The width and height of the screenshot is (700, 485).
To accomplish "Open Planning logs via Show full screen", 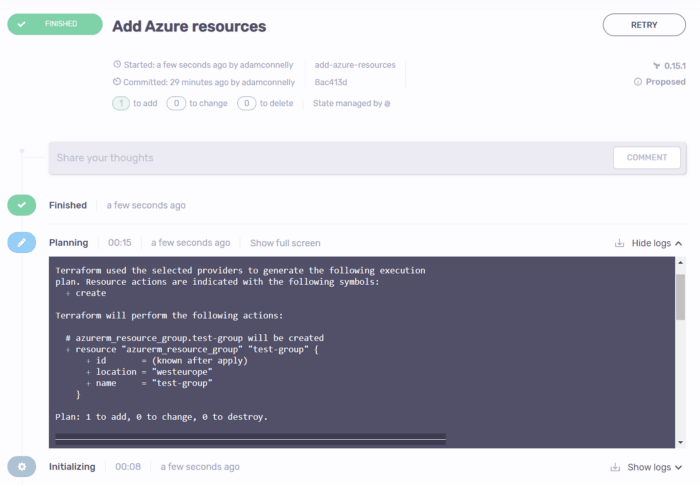I will [285, 243].
